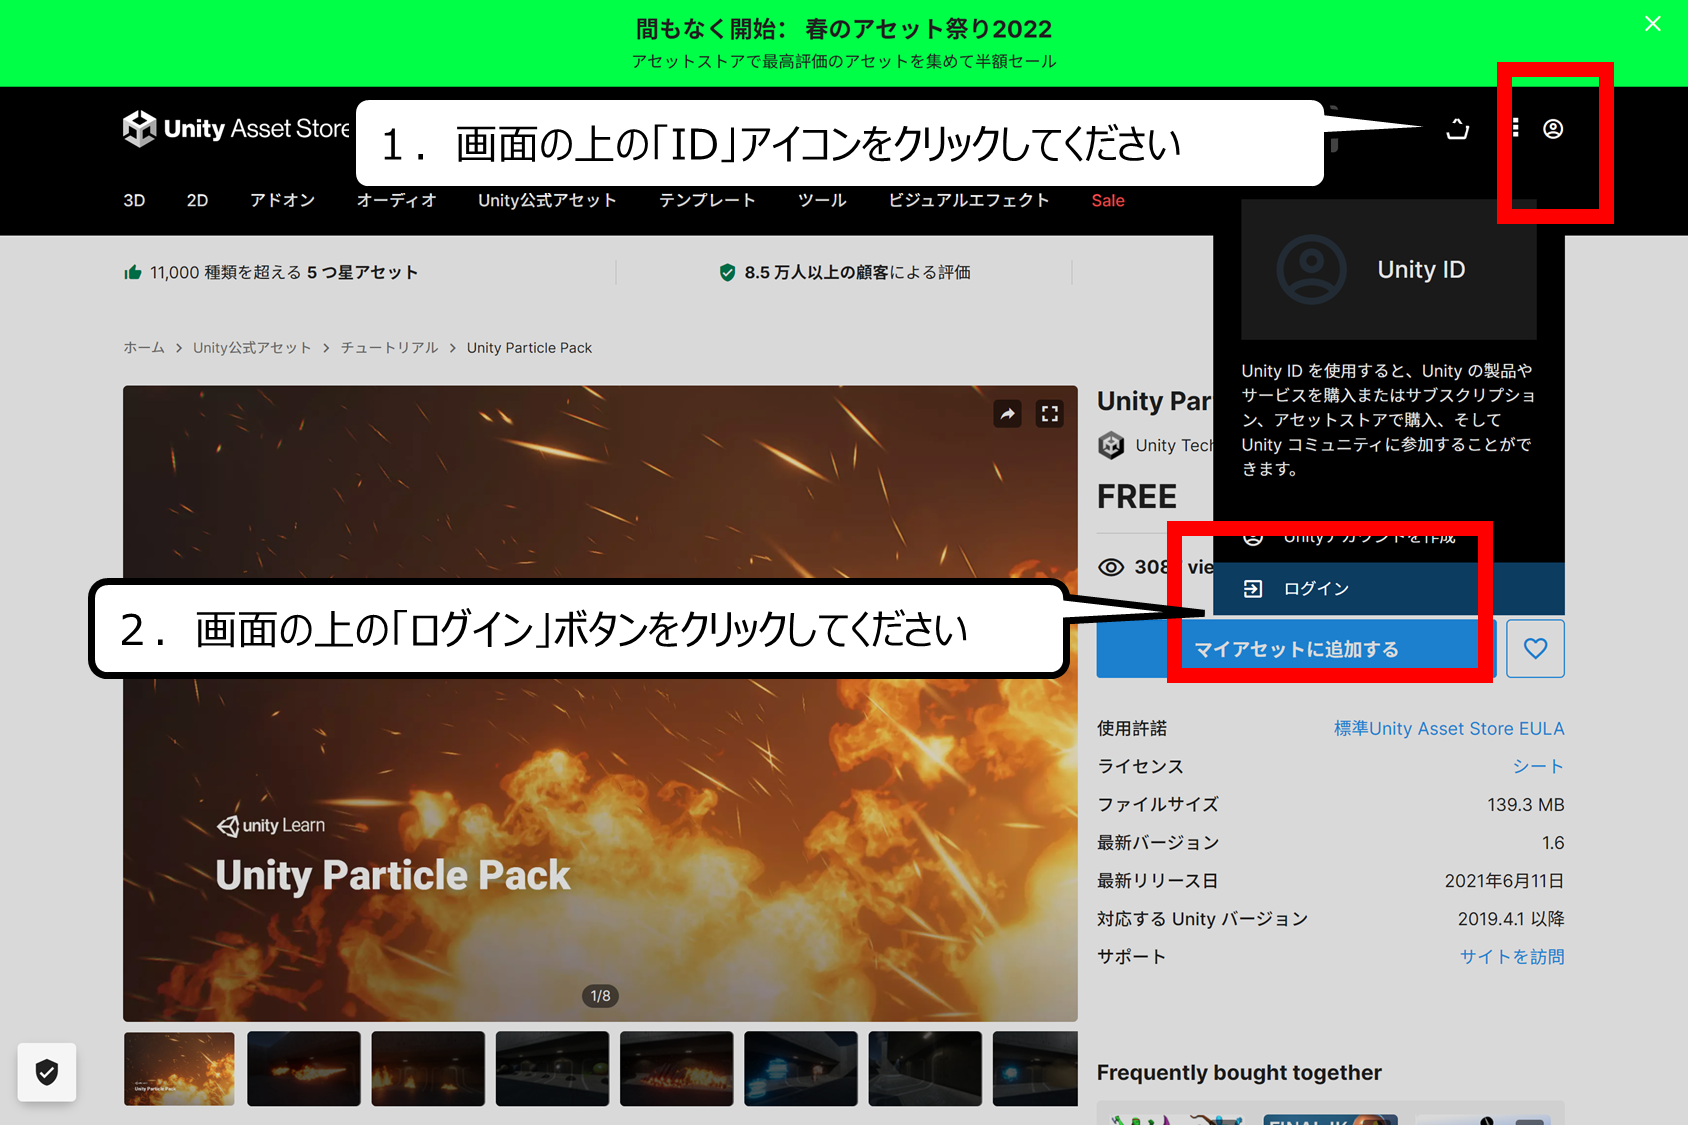Viewport: 1688px width, 1125px height.
Task: Open the オーディオ category menu
Action: [397, 200]
